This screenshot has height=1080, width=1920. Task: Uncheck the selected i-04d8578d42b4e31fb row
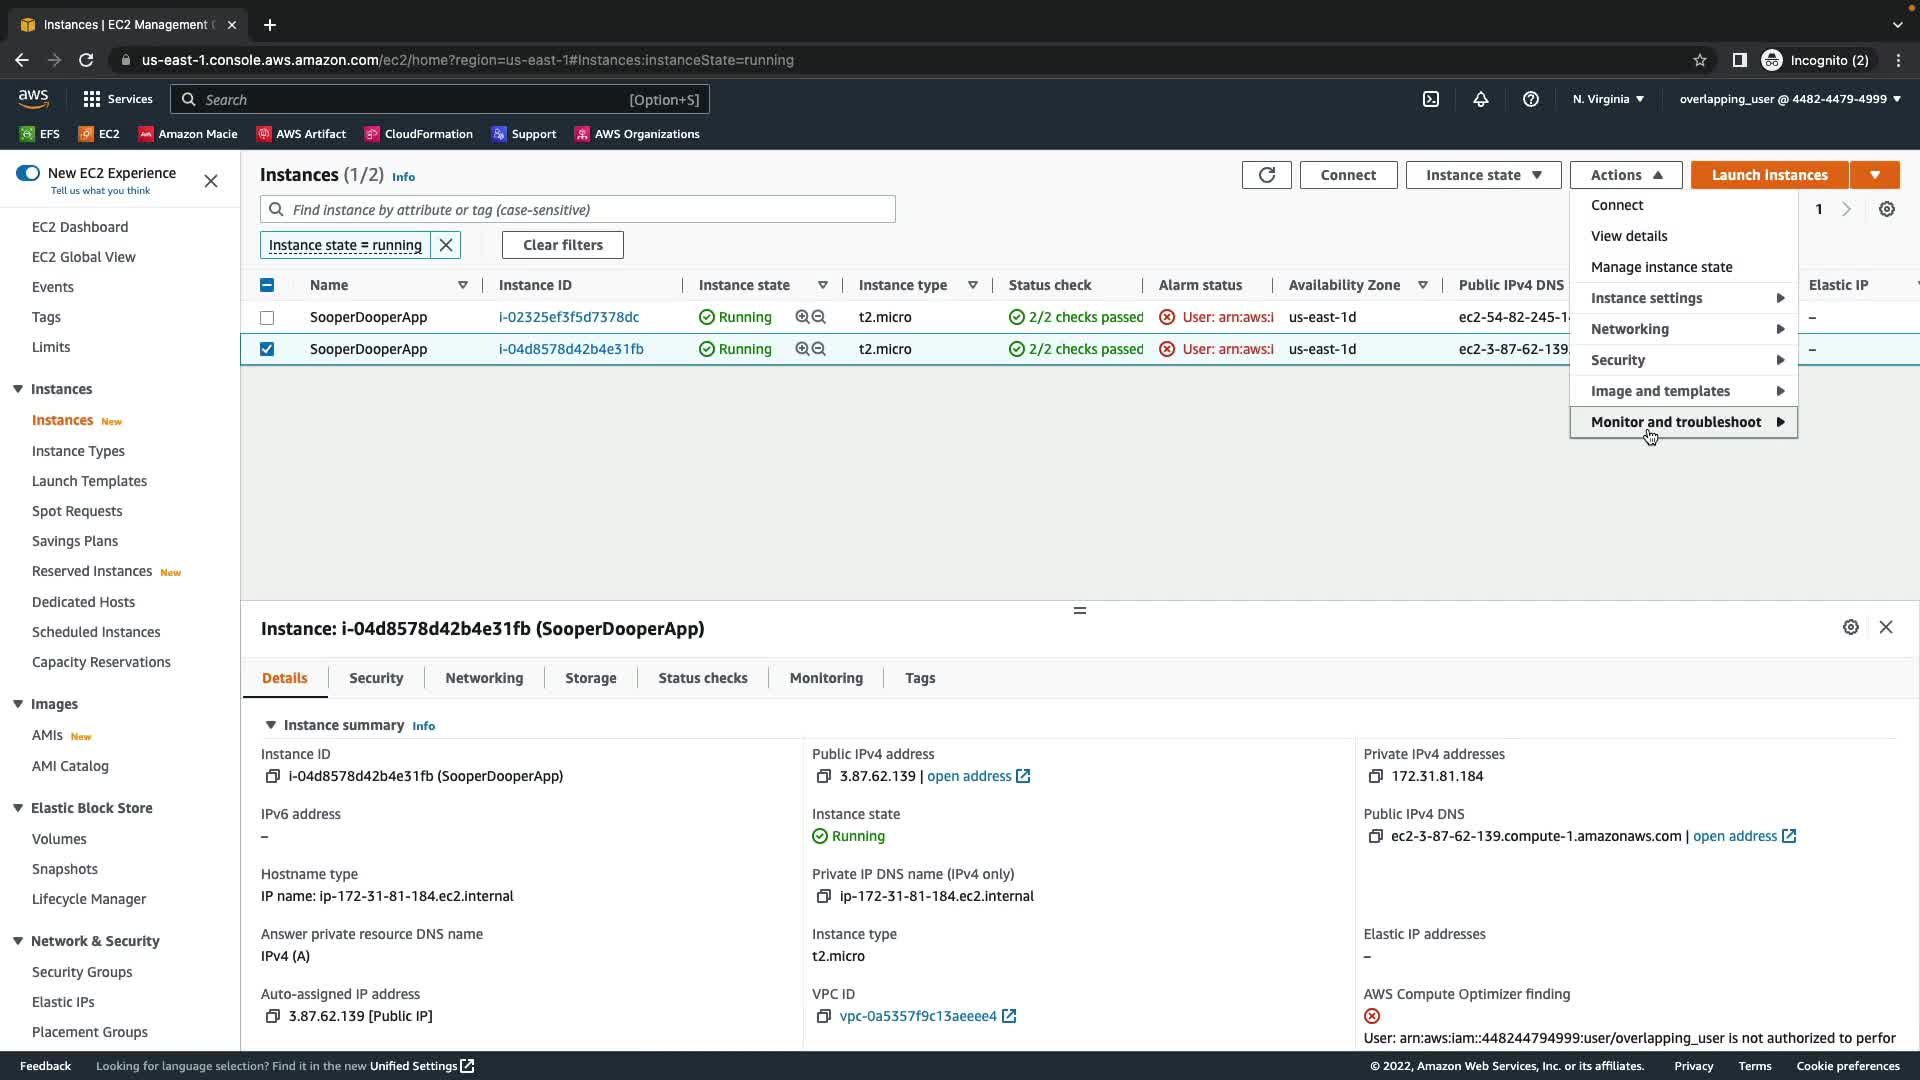(x=267, y=349)
